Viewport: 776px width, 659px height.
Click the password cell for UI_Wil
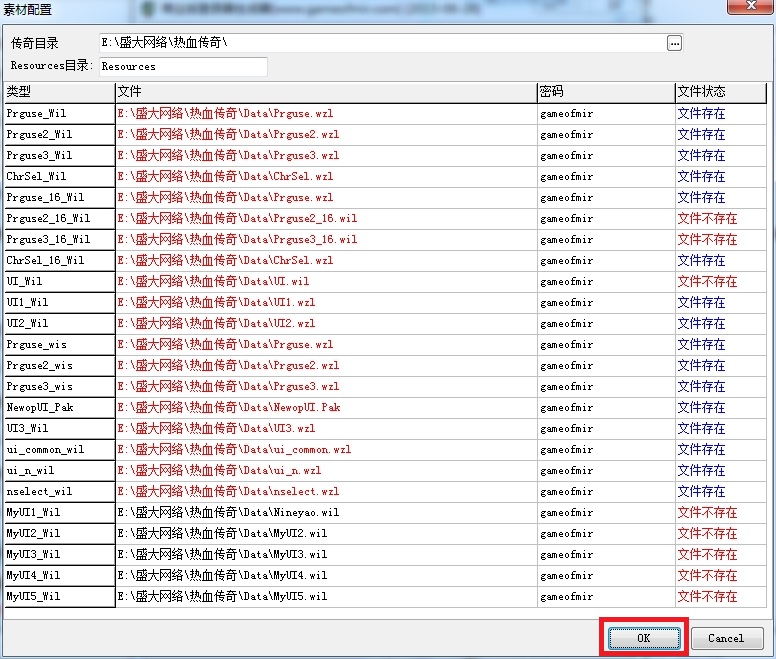(x=605, y=282)
